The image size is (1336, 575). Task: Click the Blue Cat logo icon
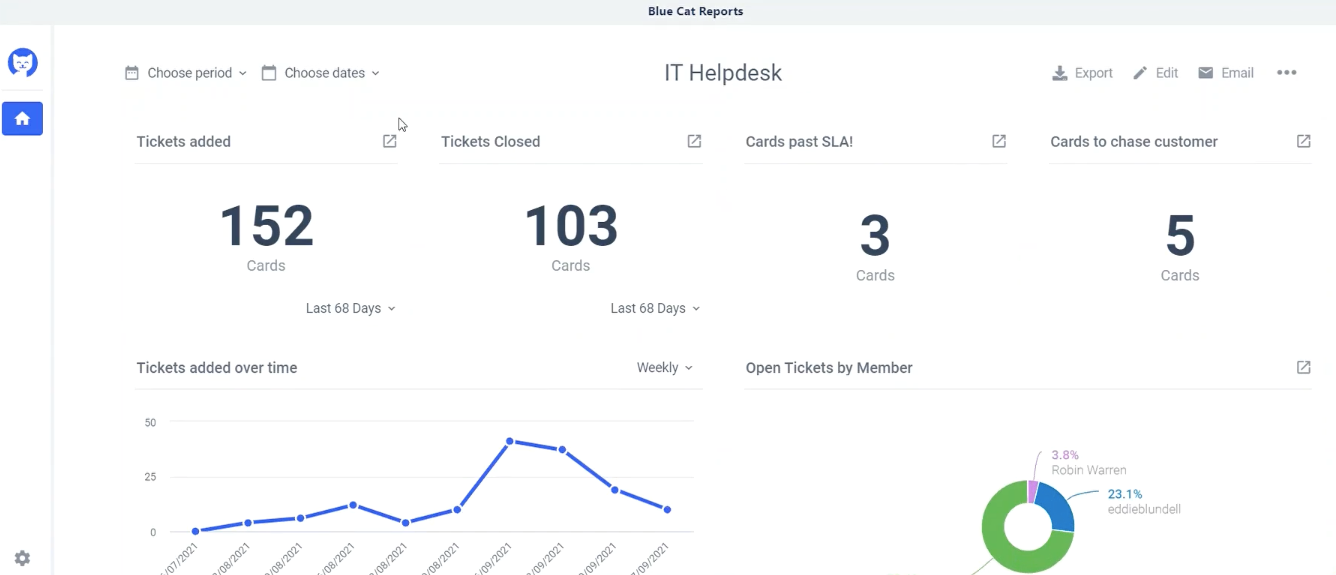[22, 63]
